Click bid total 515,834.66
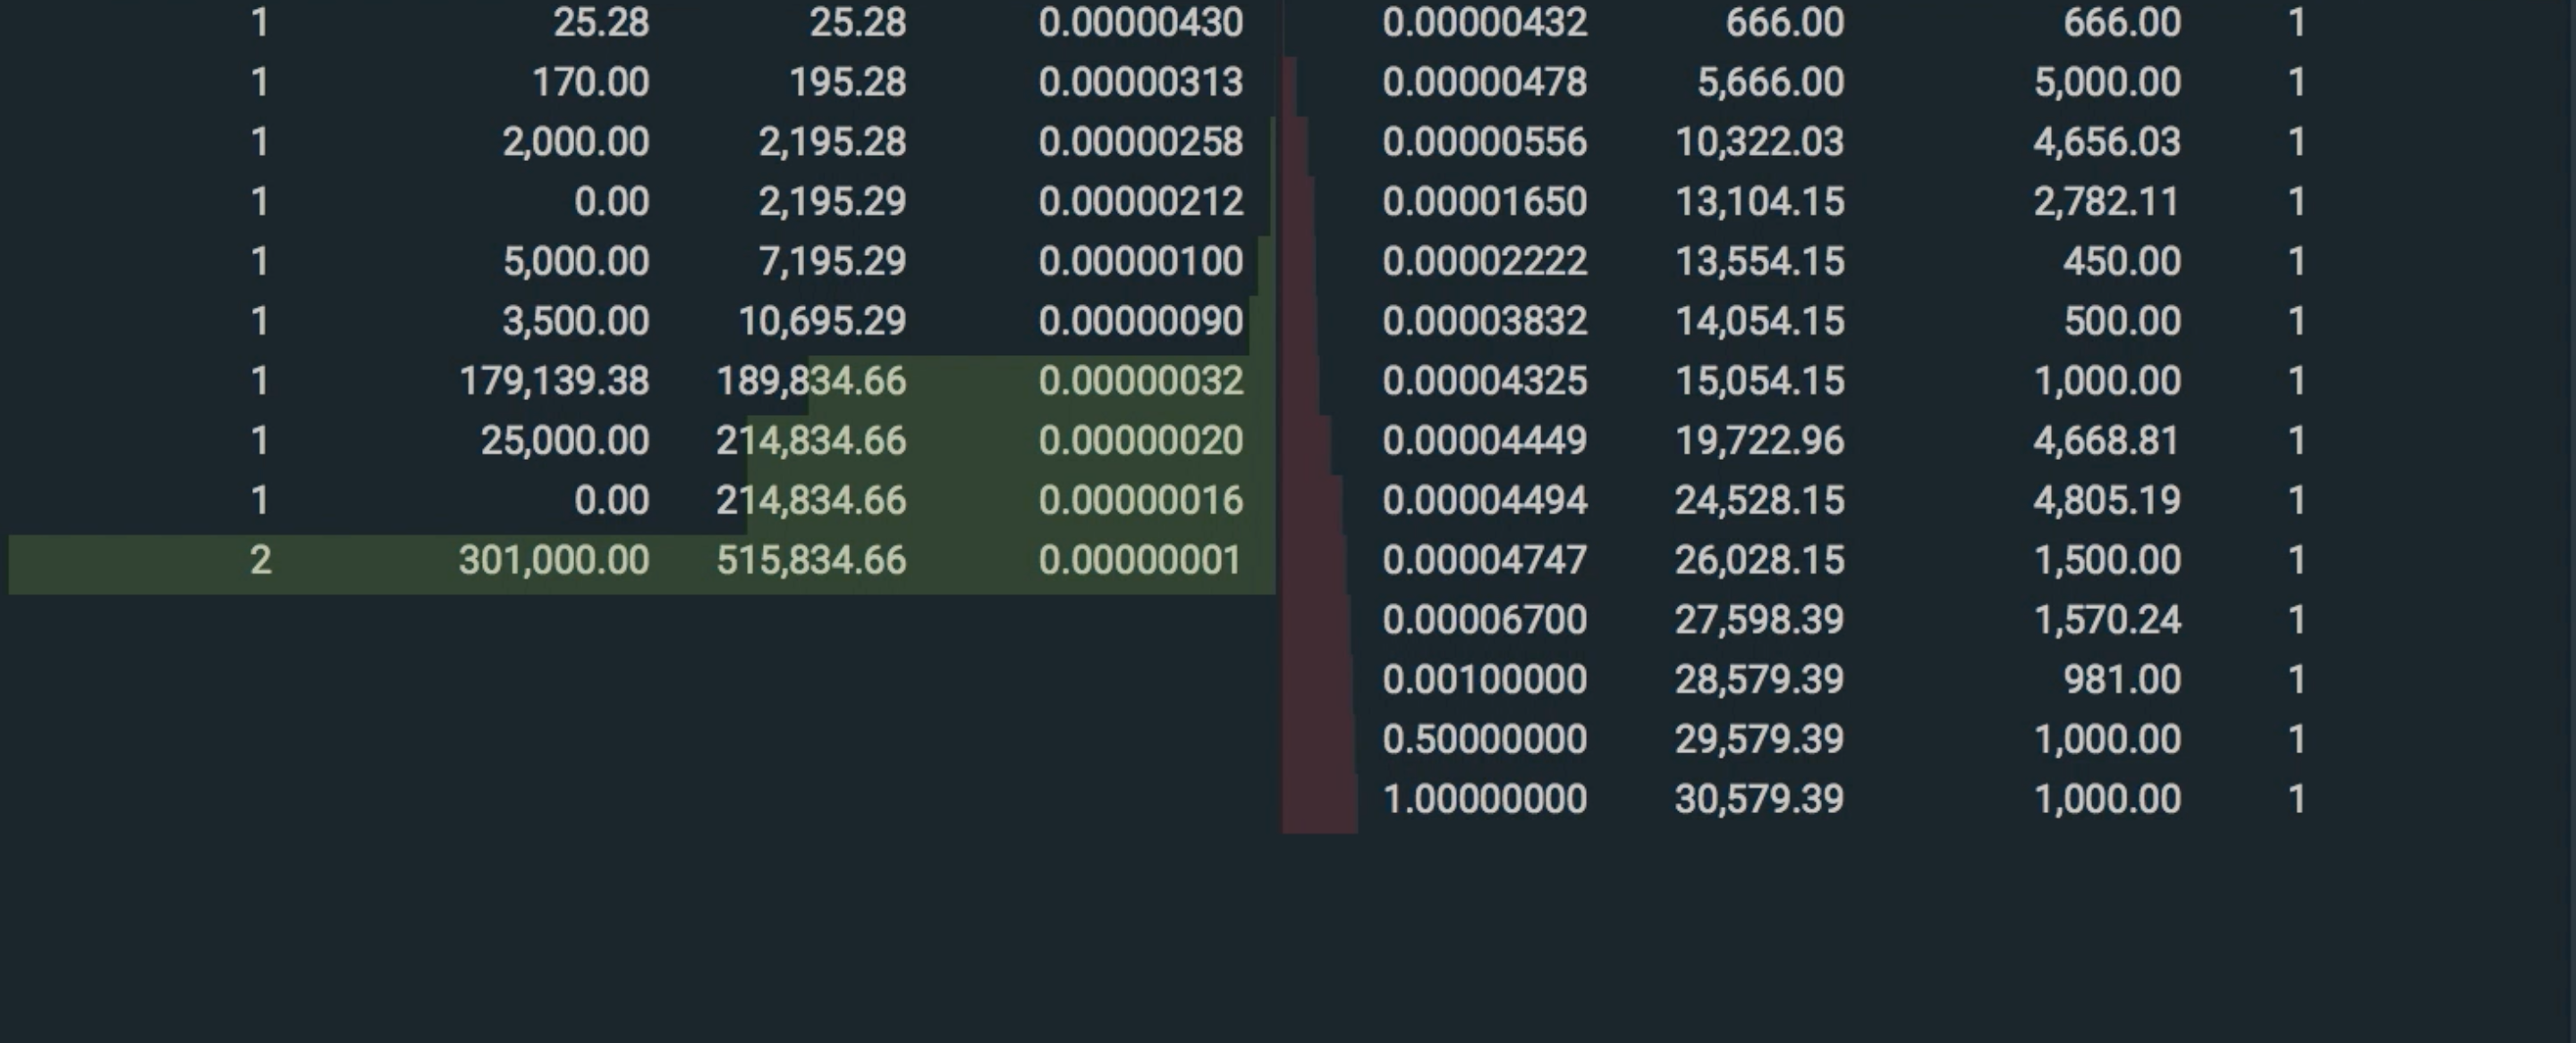The image size is (2576, 1043). [811, 560]
